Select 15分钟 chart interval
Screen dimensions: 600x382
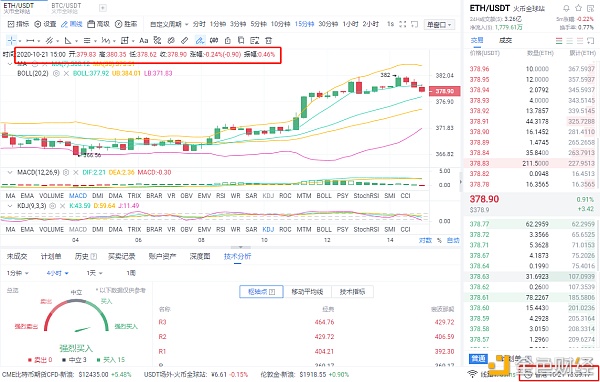coord(305,24)
